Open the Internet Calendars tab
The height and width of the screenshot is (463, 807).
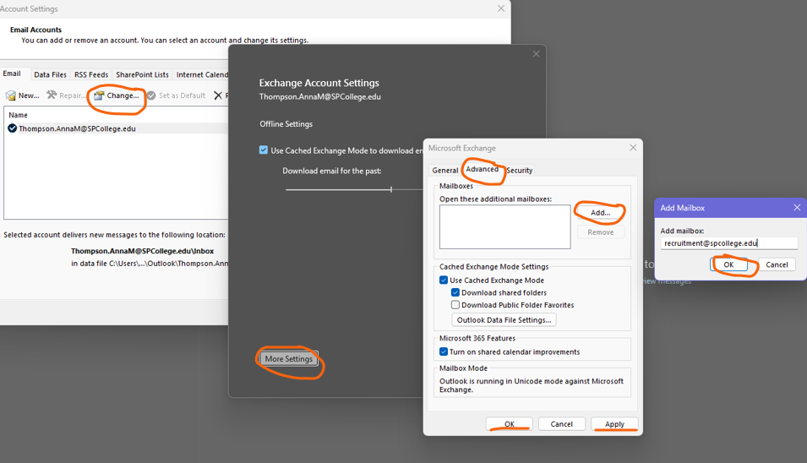(x=201, y=75)
